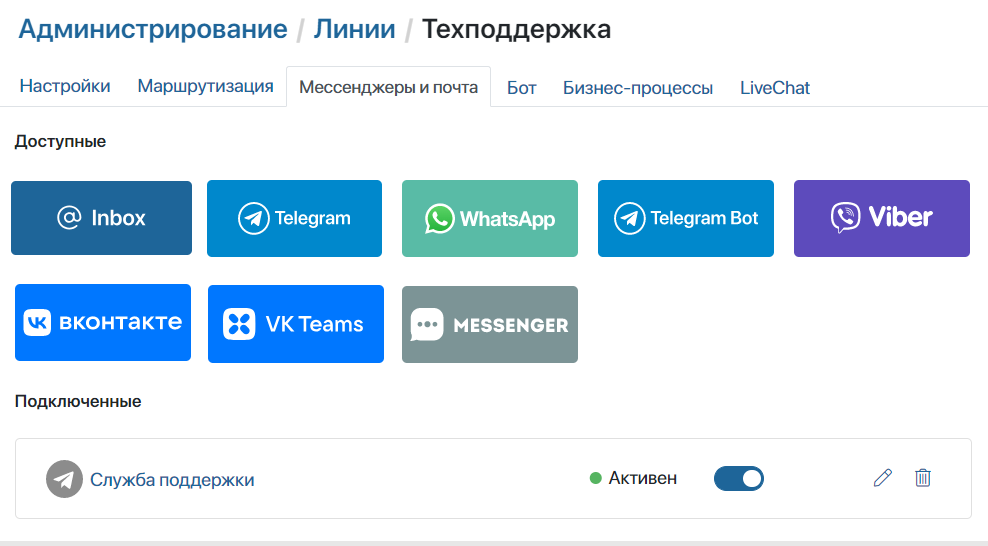The image size is (988, 546).
Task: Go to the Линии breadcrumb
Action: click(355, 29)
